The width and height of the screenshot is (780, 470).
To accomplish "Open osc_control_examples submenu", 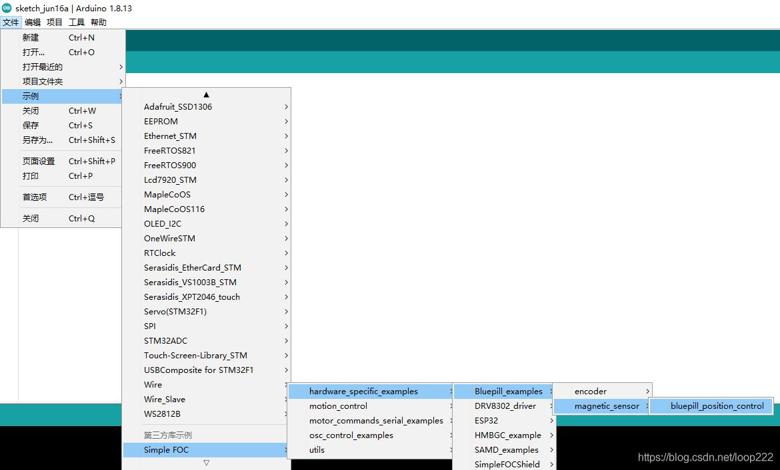I will (x=371, y=436).
